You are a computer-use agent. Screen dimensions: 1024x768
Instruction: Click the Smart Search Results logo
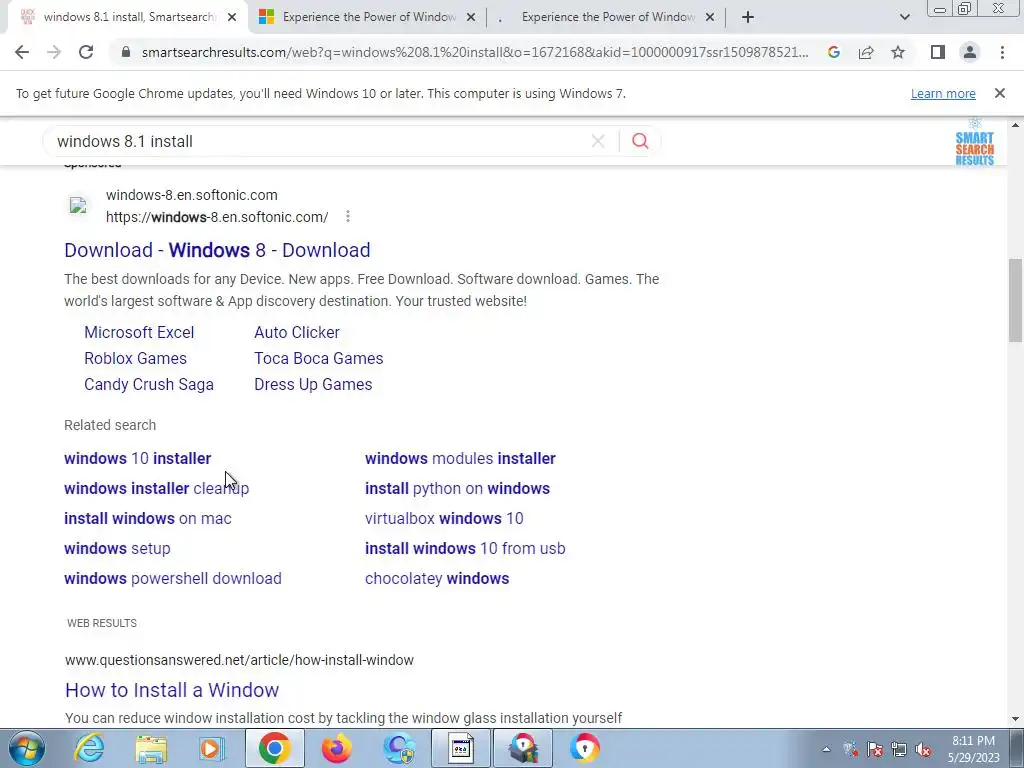coord(974,142)
